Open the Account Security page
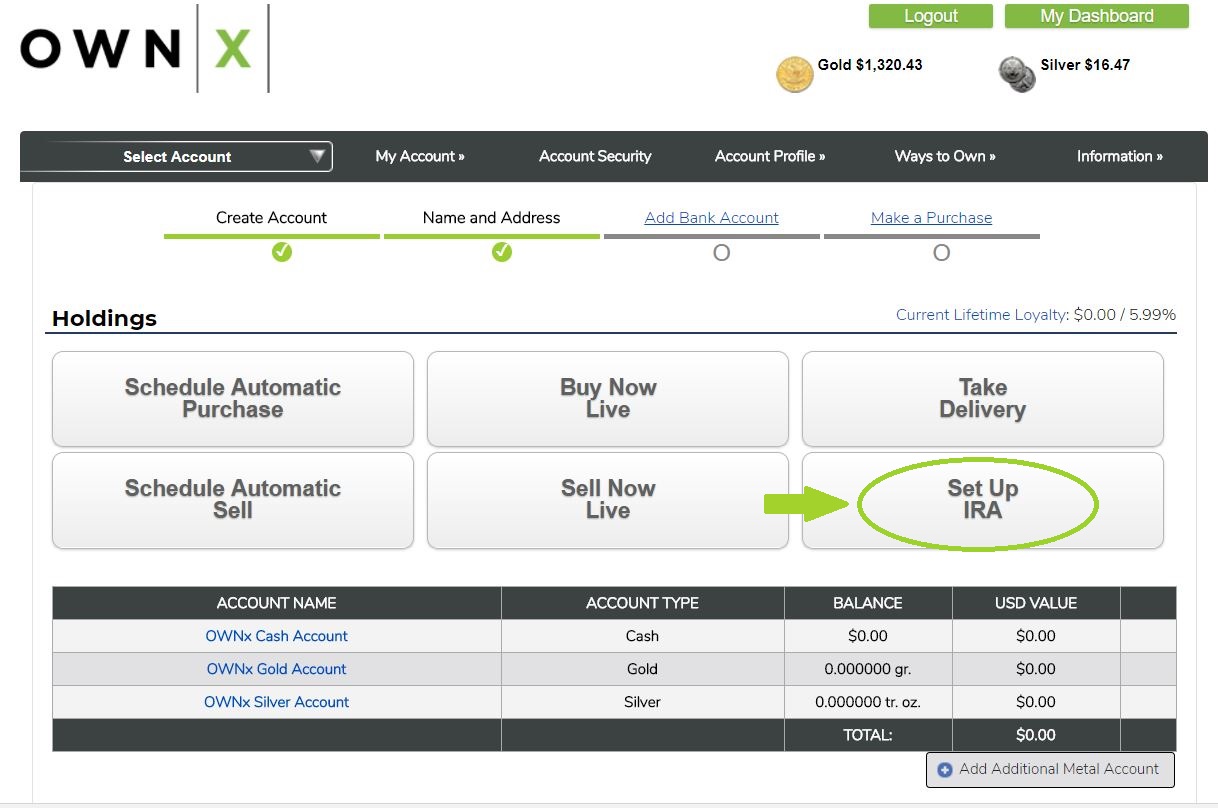This screenshot has height=808, width=1218. 595,156
